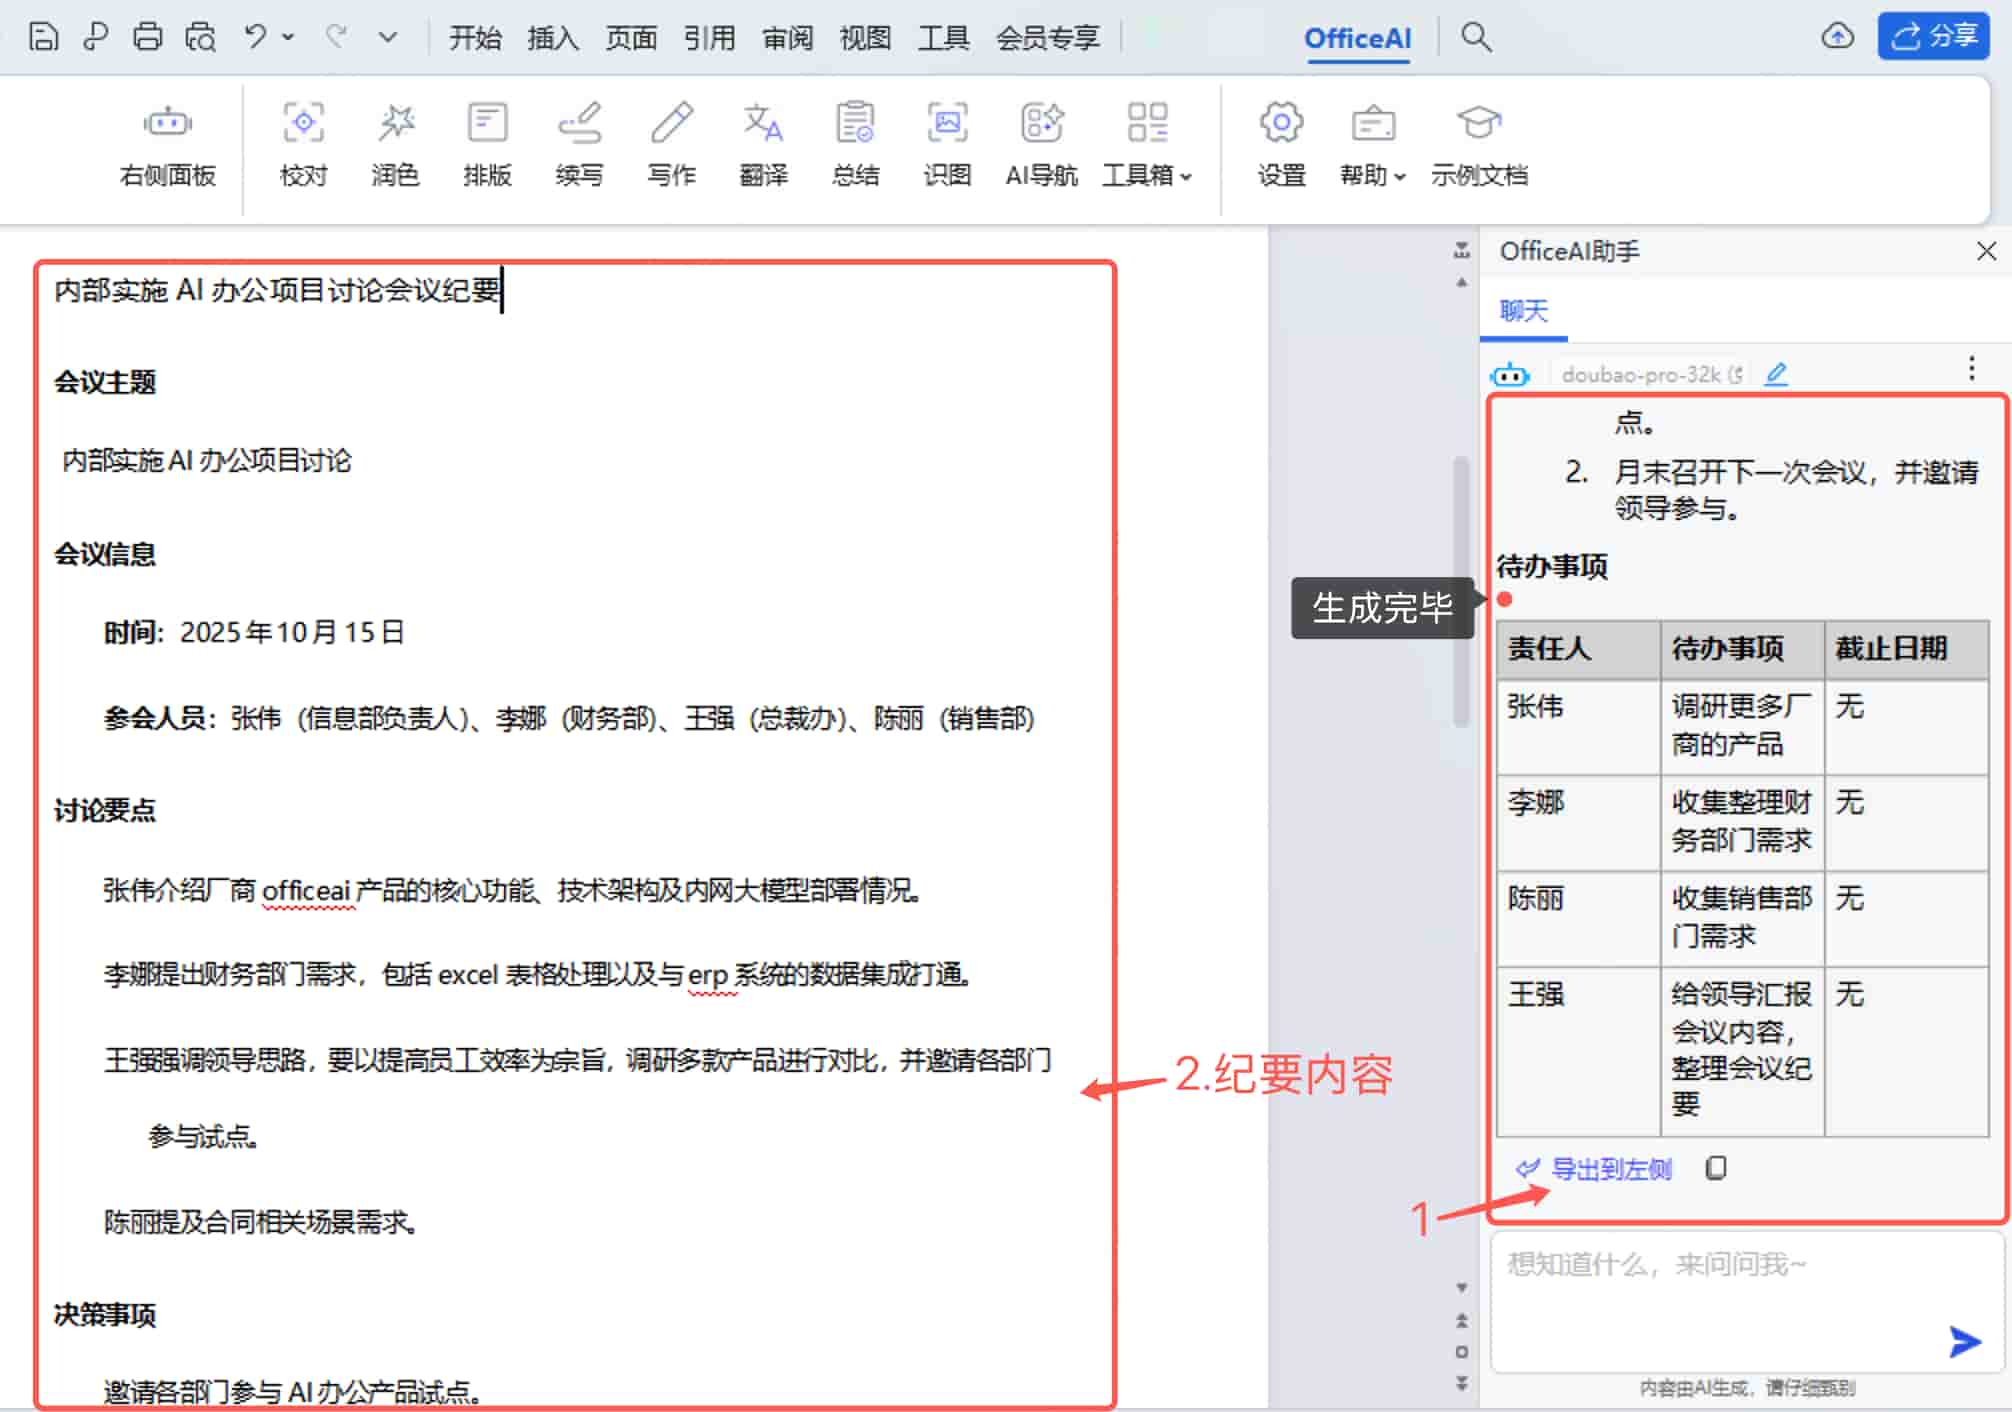2012x1412 pixels.
Task: Open the 润色 text polishing tool
Action: click(395, 145)
